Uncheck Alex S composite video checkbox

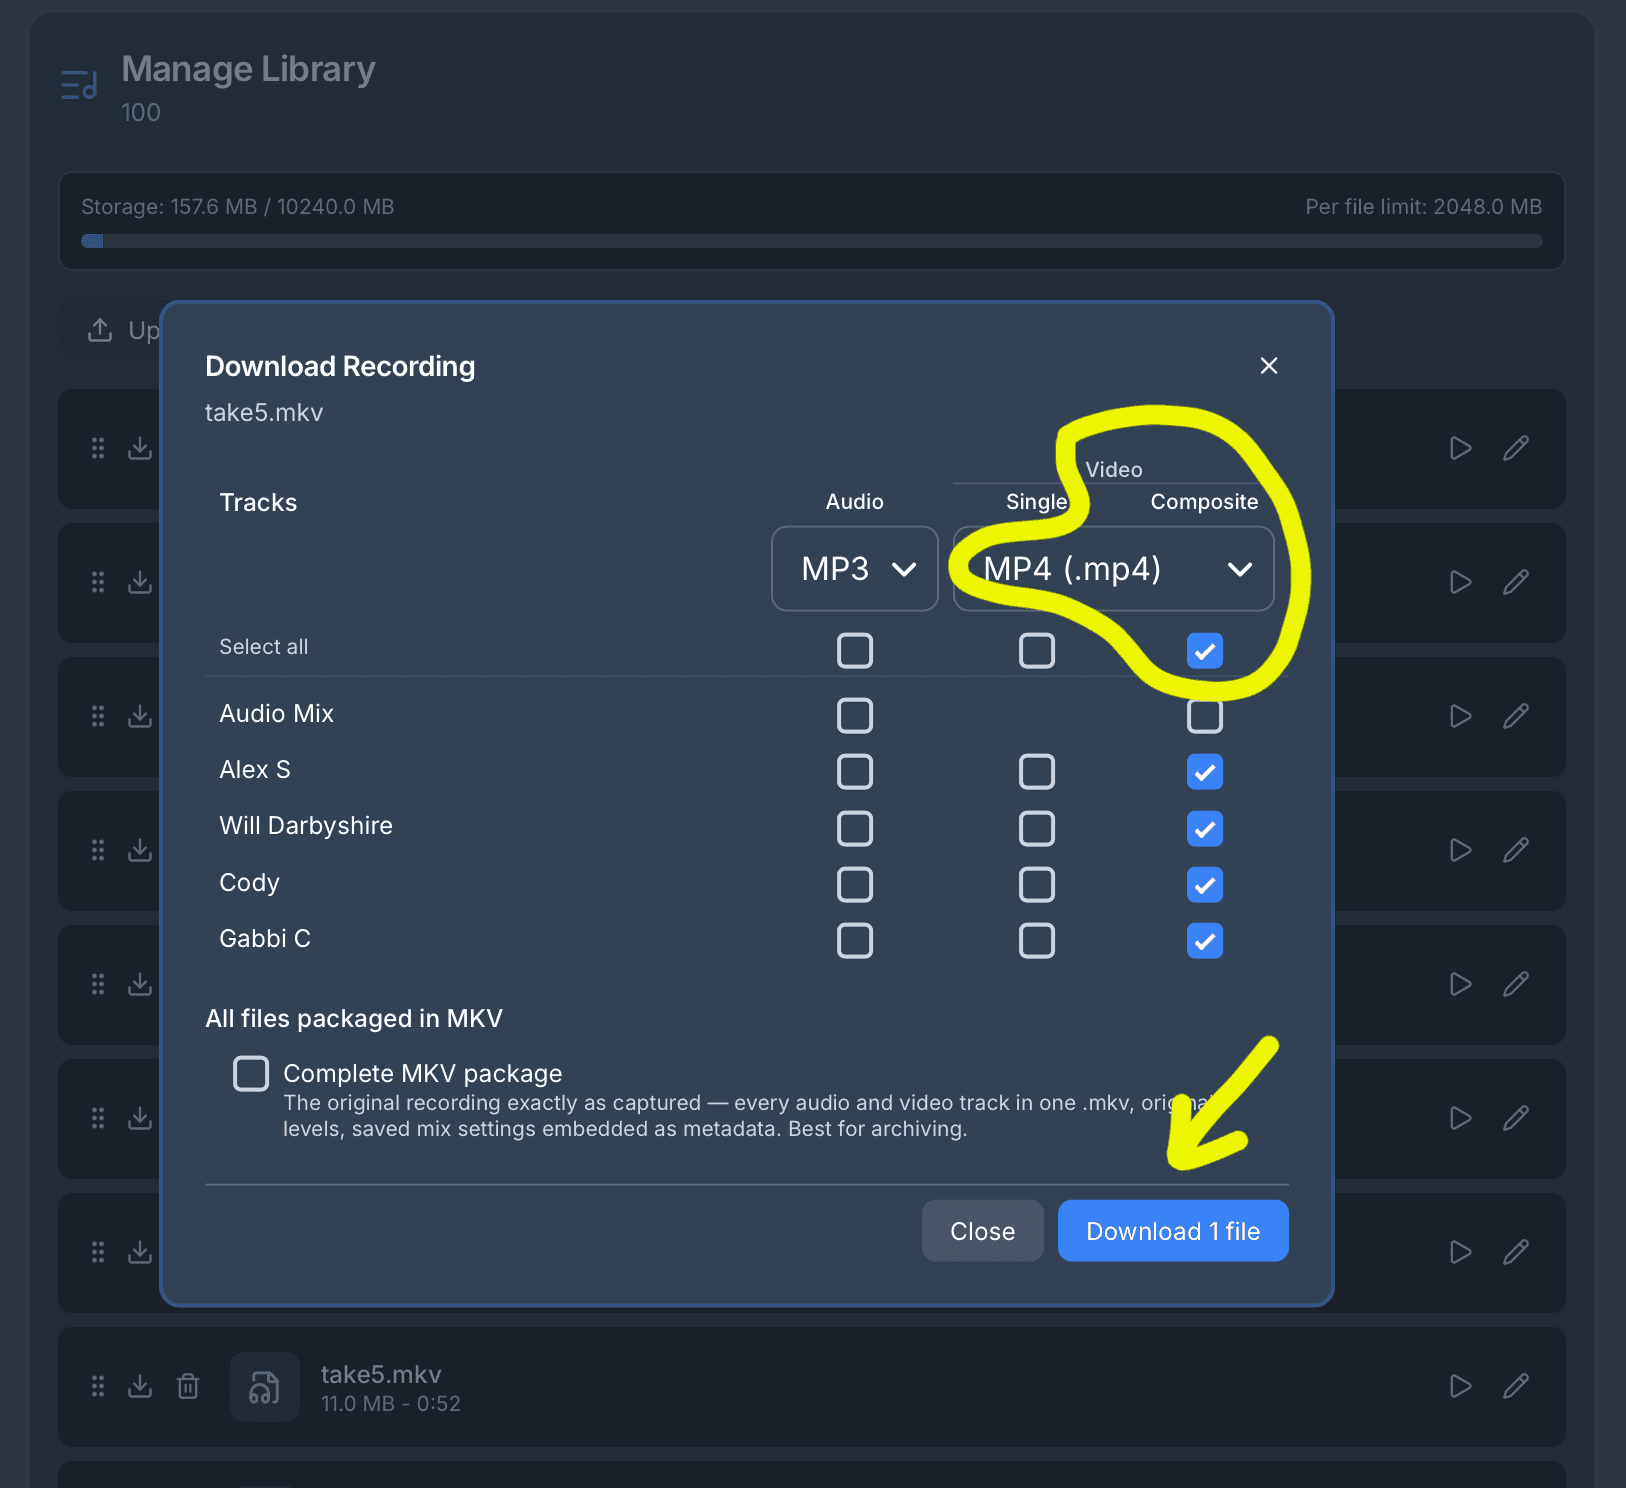[x=1205, y=772]
